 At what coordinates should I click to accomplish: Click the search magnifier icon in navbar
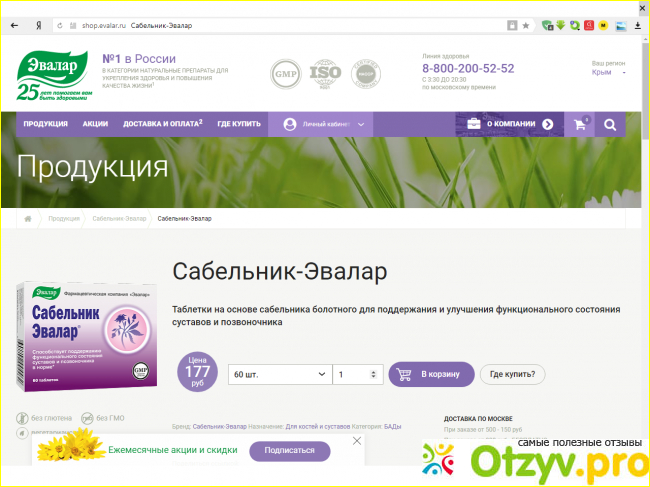click(x=610, y=124)
